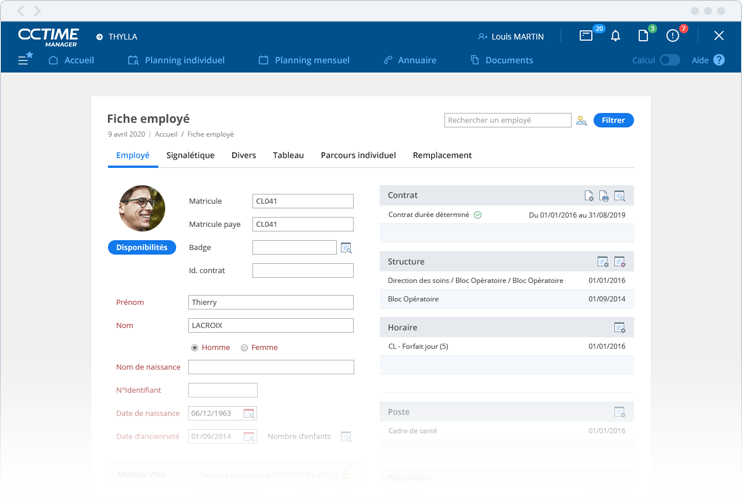742x502 pixels.
Task: Open Nombre d'enfants lookup icon
Action: [x=346, y=437]
